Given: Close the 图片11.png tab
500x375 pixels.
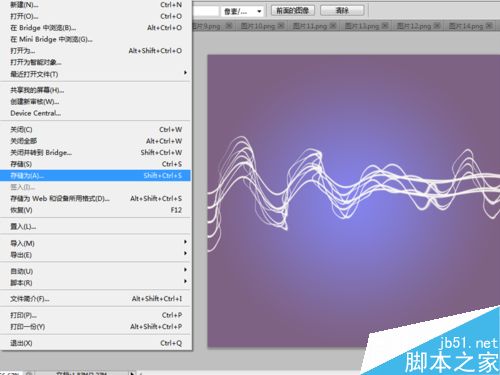Looking at the screenshot, I should point(333,25).
